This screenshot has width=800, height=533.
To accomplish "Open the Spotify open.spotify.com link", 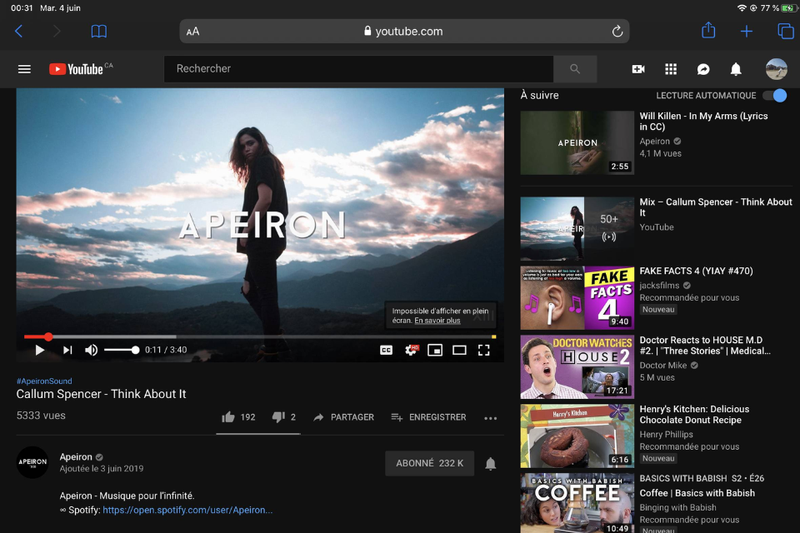I will click(x=188, y=510).
